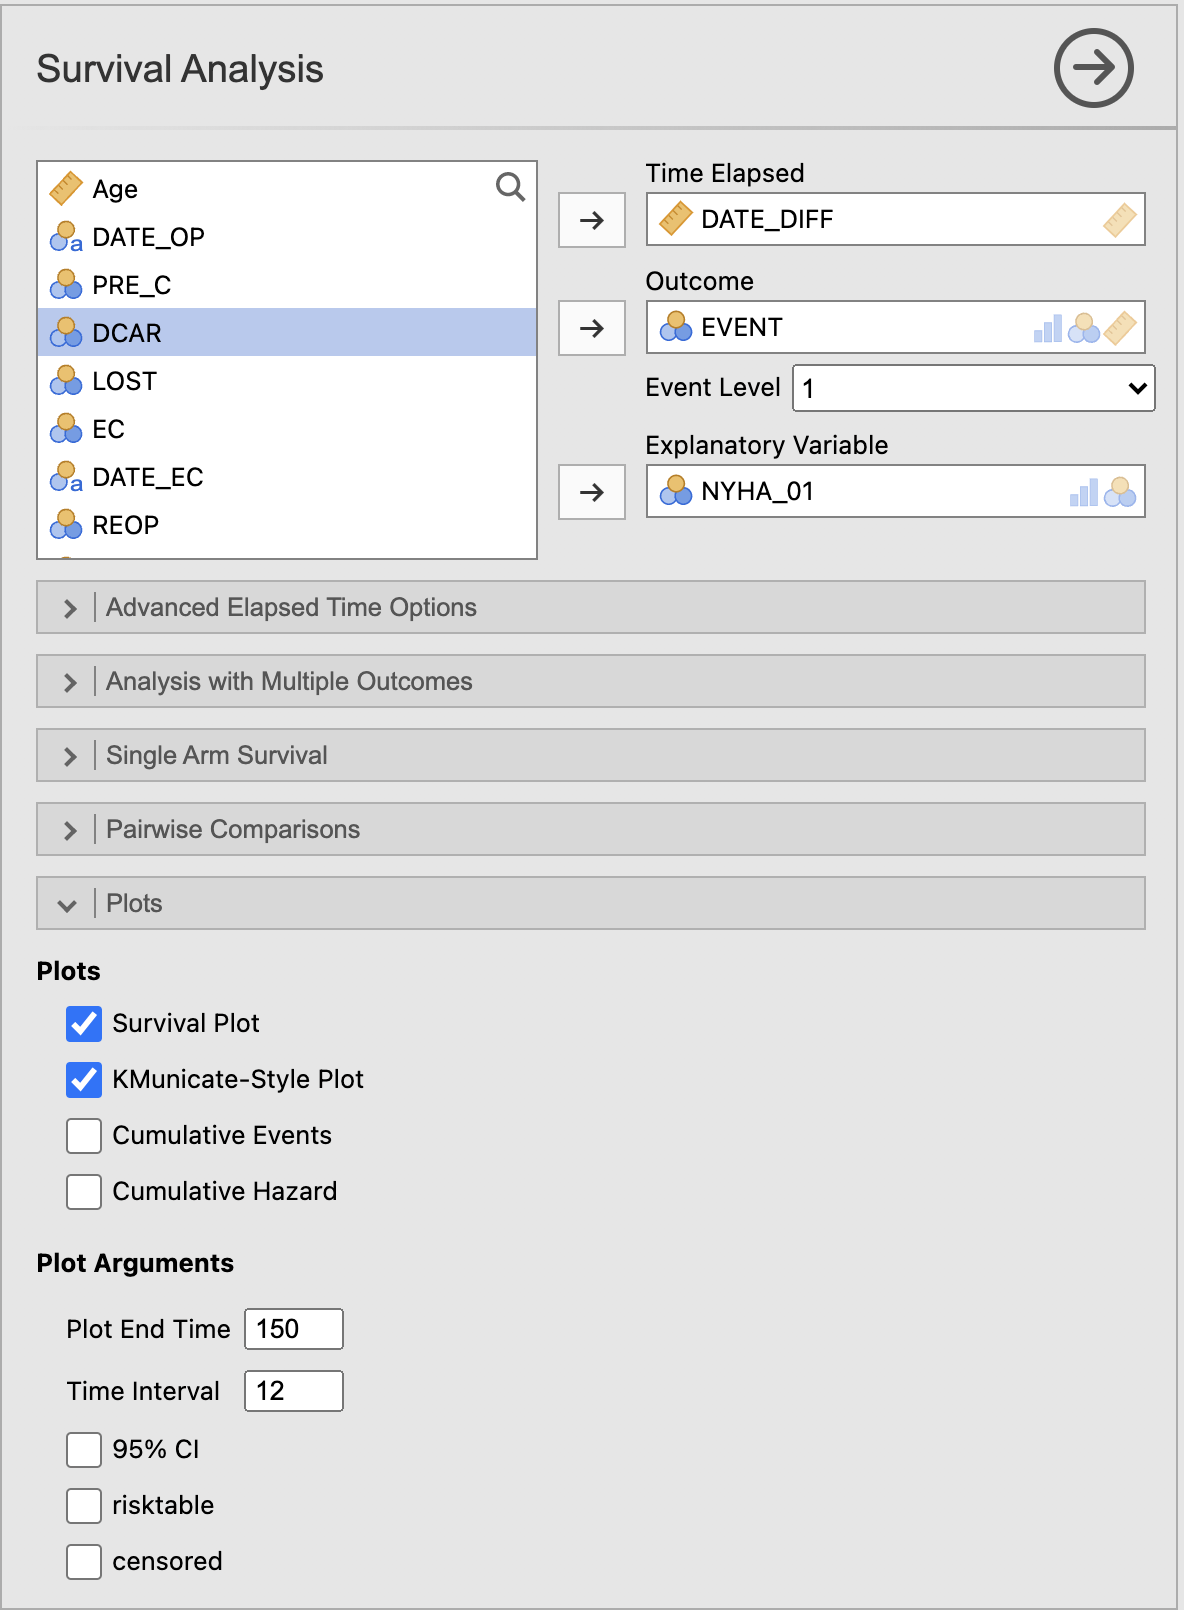Image resolution: width=1184 pixels, height=1610 pixels.
Task: Tick the risktable checkbox
Action: tap(84, 1506)
